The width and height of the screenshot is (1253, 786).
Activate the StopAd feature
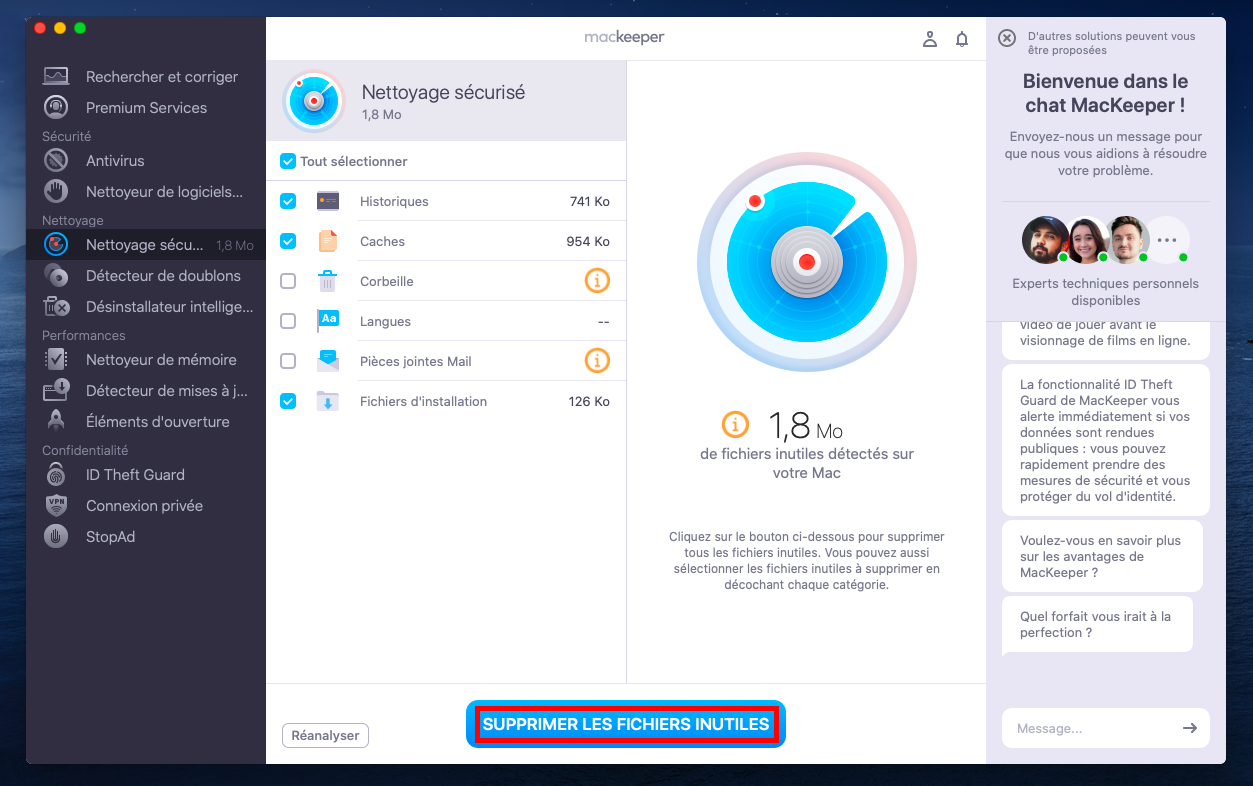112,536
